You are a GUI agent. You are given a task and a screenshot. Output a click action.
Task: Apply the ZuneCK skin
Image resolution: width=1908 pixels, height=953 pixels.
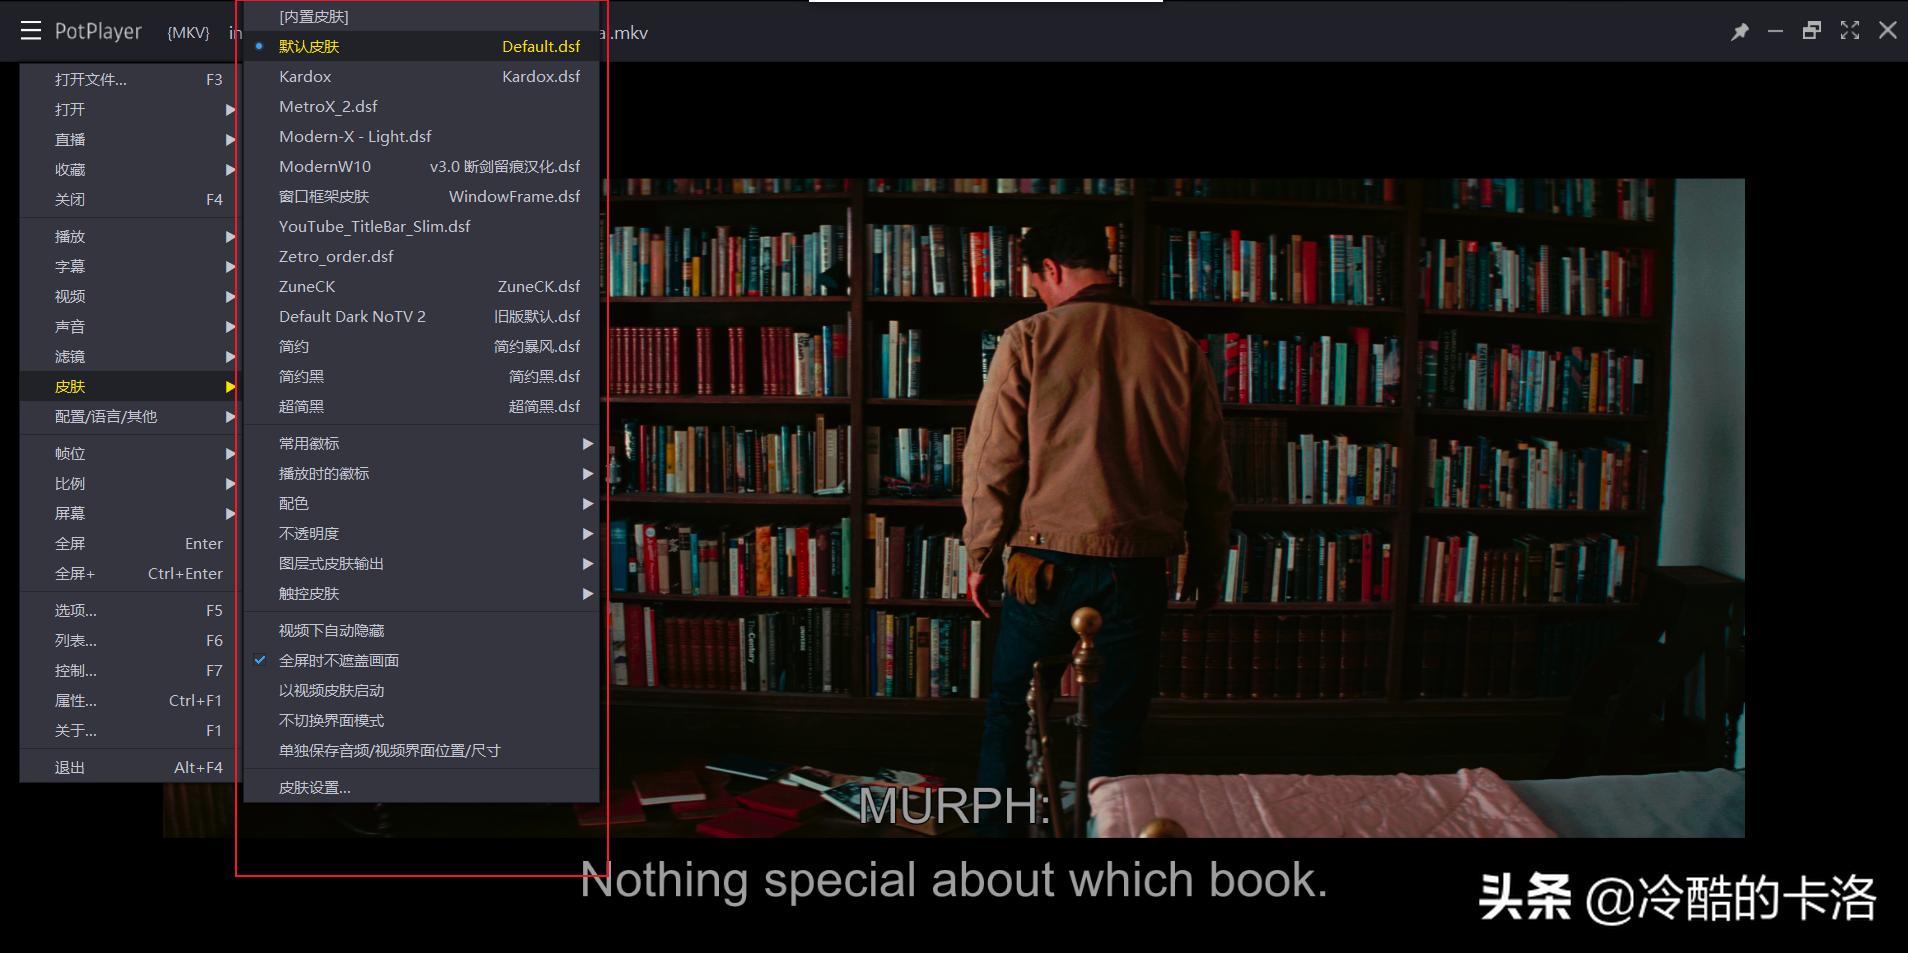click(x=421, y=286)
